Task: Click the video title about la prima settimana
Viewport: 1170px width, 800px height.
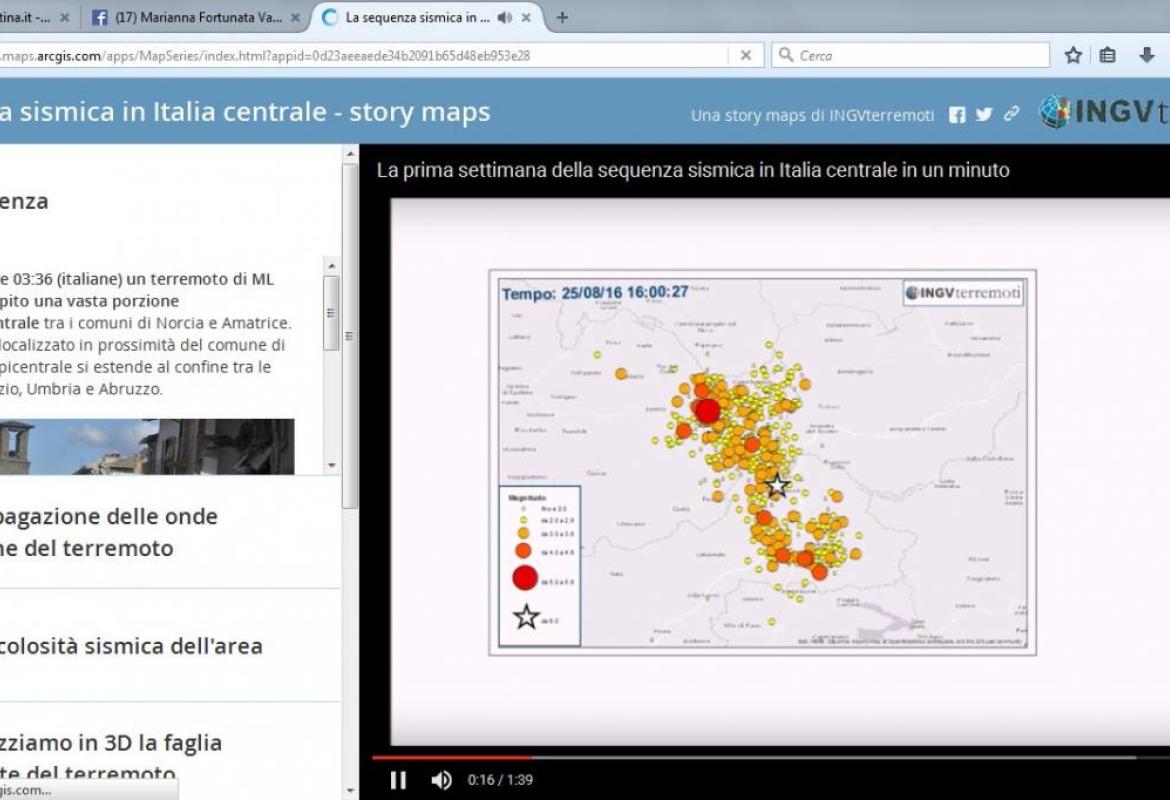Action: [692, 170]
